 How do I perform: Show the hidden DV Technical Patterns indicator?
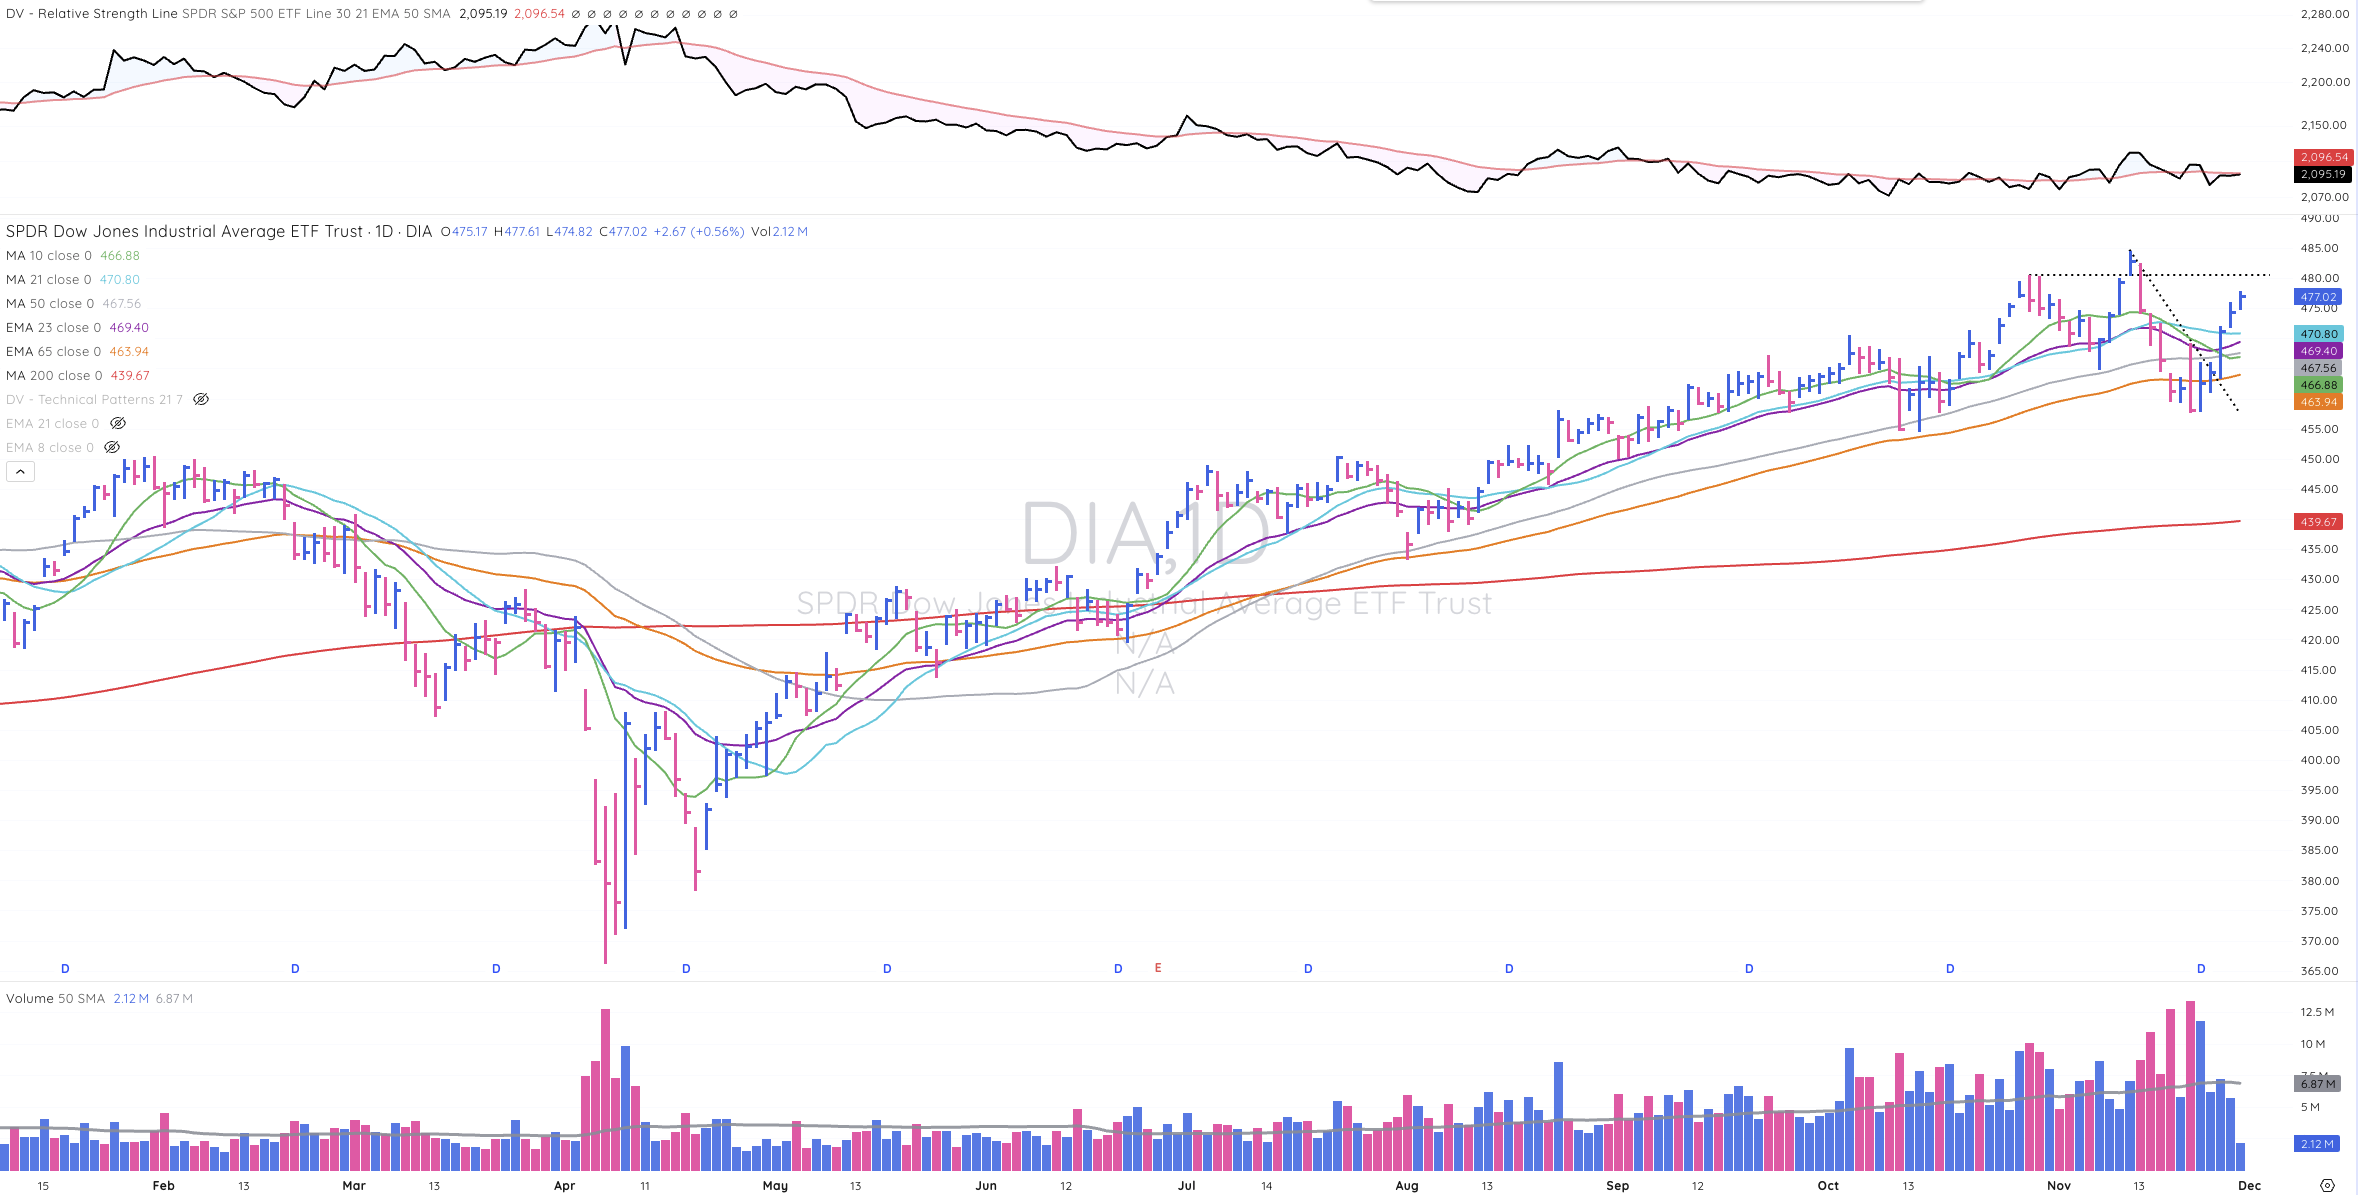[x=201, y=399]
